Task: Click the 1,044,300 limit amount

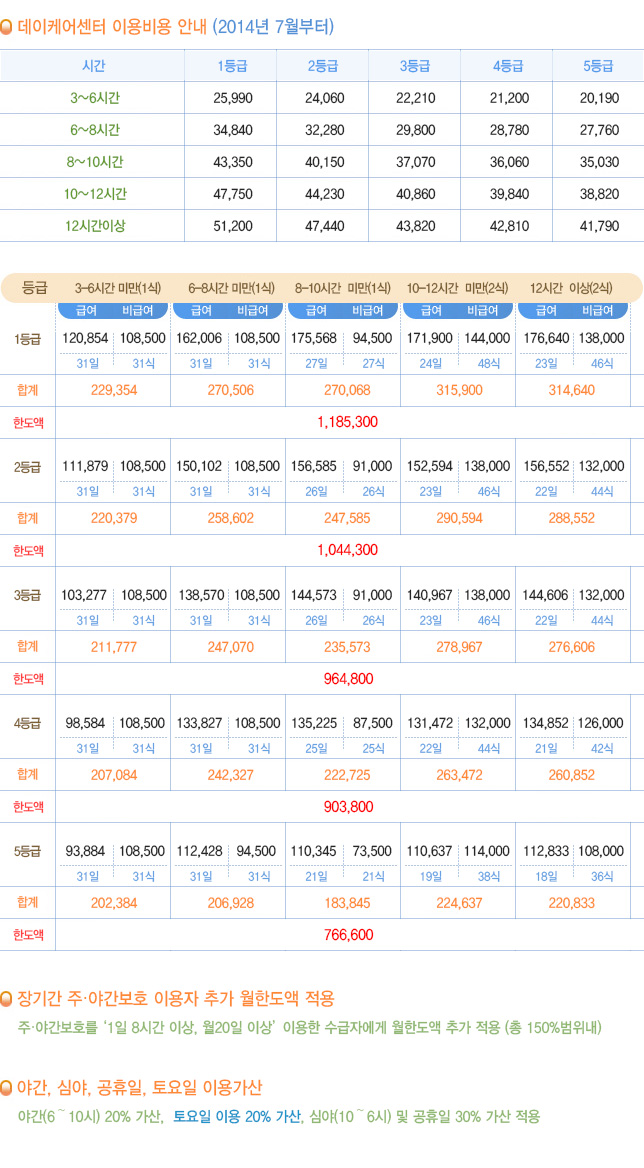Action: coord(348,550)
